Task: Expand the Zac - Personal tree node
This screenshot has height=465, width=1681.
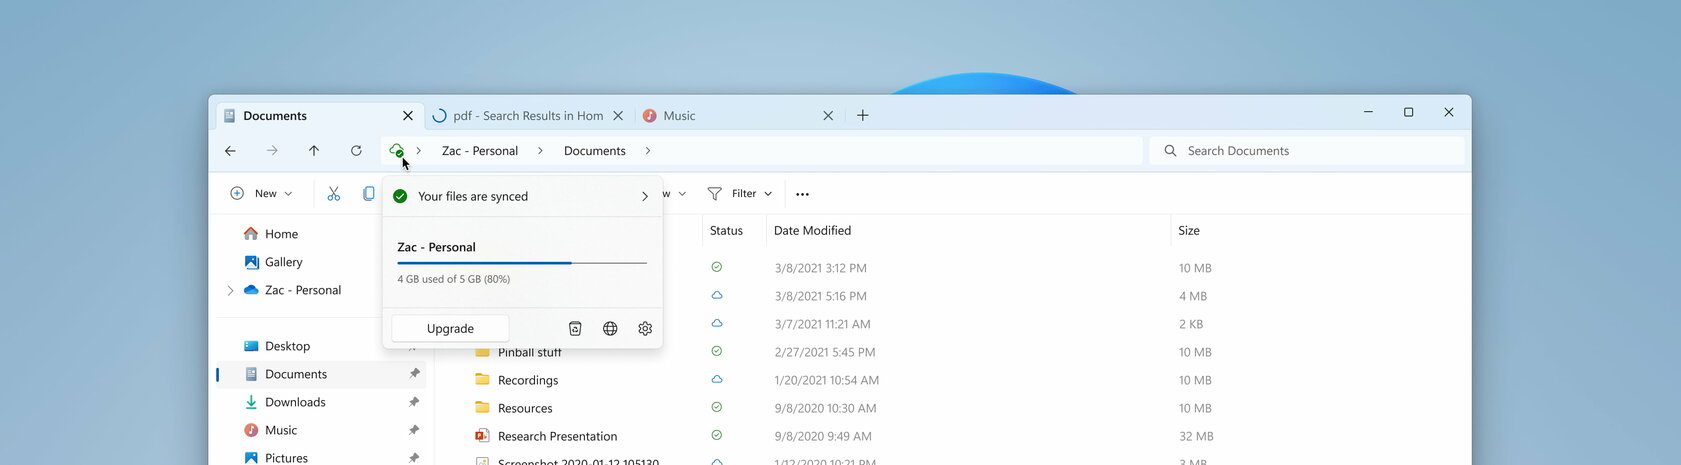Action: click(230, 290)
